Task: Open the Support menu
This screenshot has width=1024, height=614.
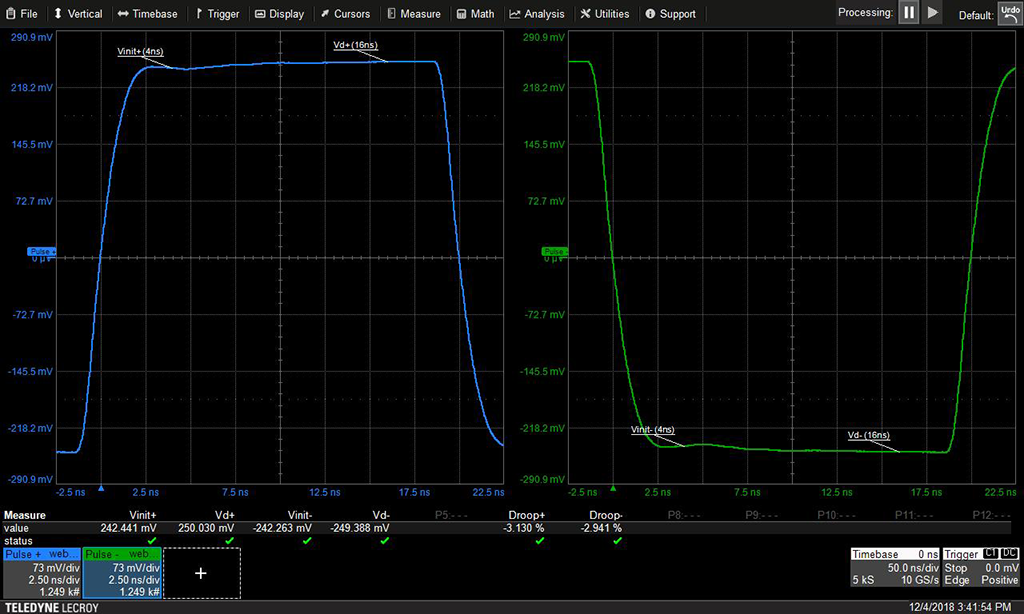Action: point(670,14)
